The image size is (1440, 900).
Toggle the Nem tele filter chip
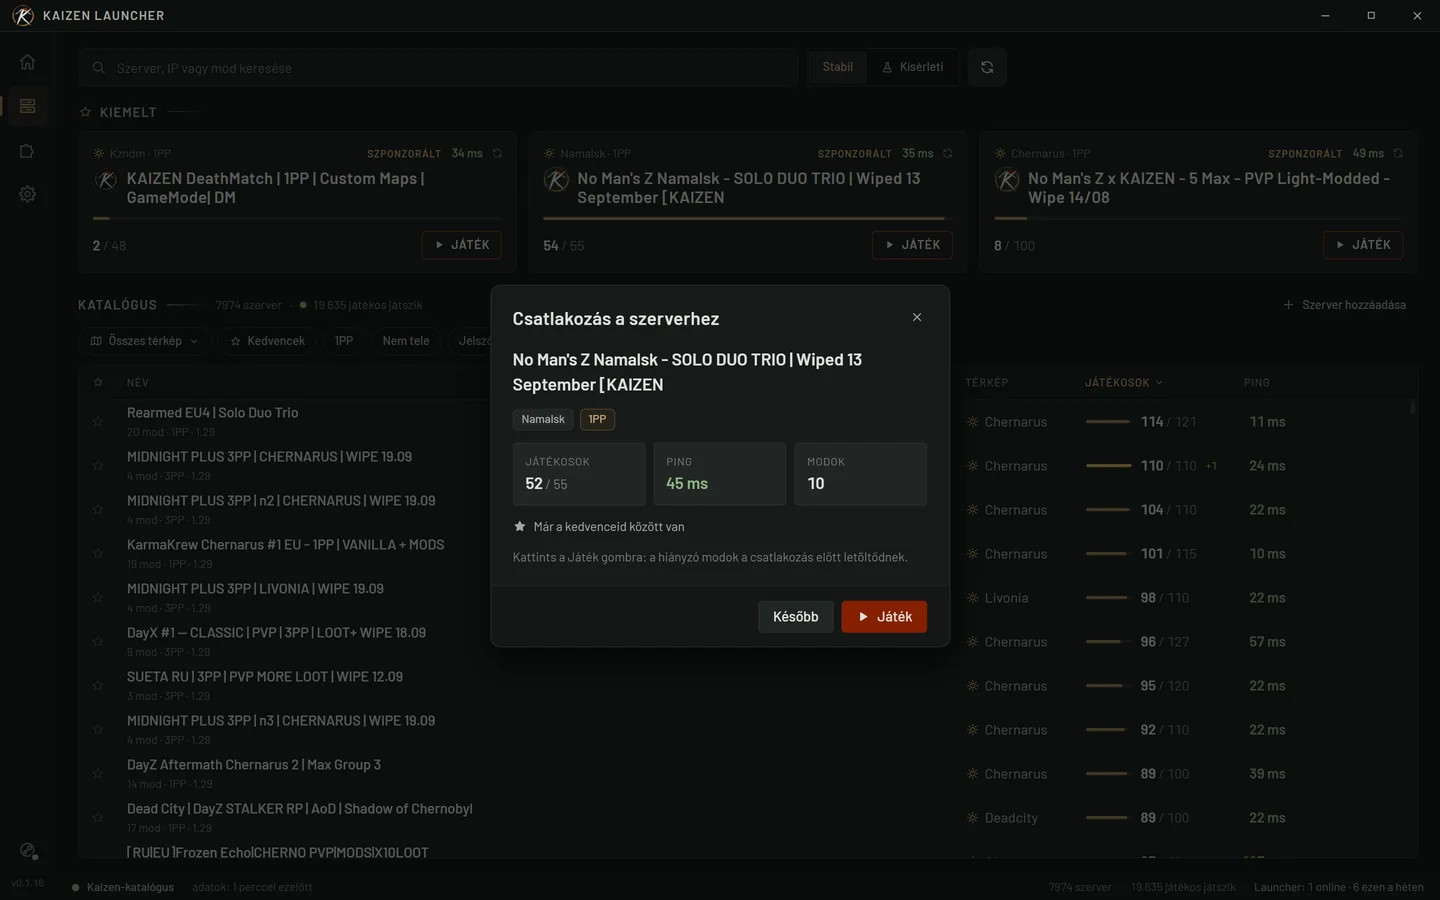point(406,341)
